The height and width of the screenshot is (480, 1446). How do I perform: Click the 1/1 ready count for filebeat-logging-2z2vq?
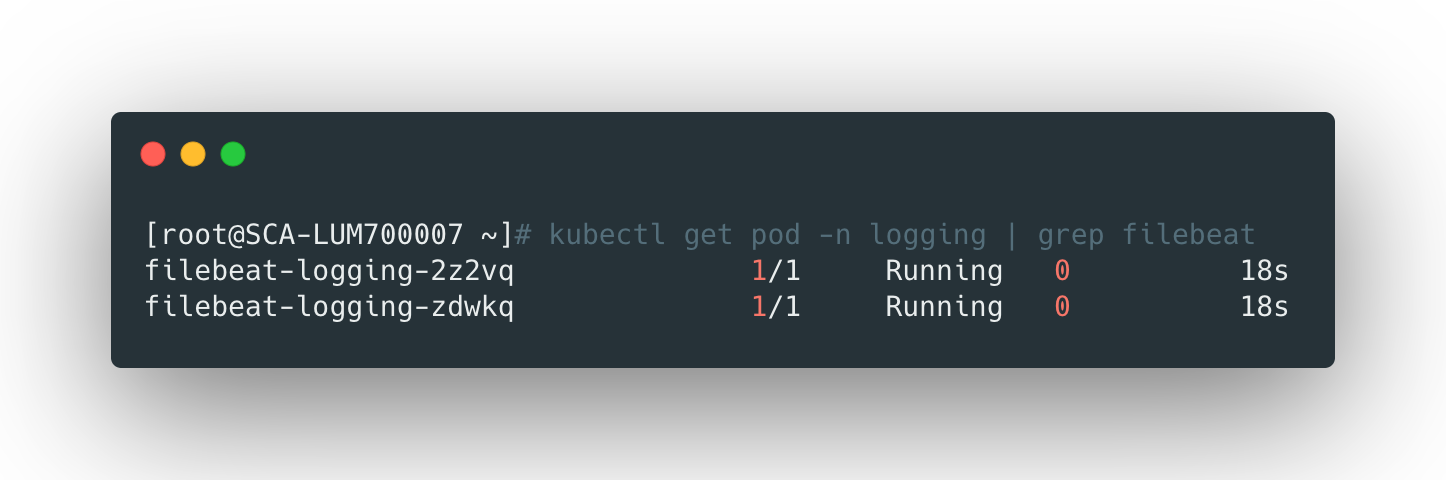click(x=776, y=271)
